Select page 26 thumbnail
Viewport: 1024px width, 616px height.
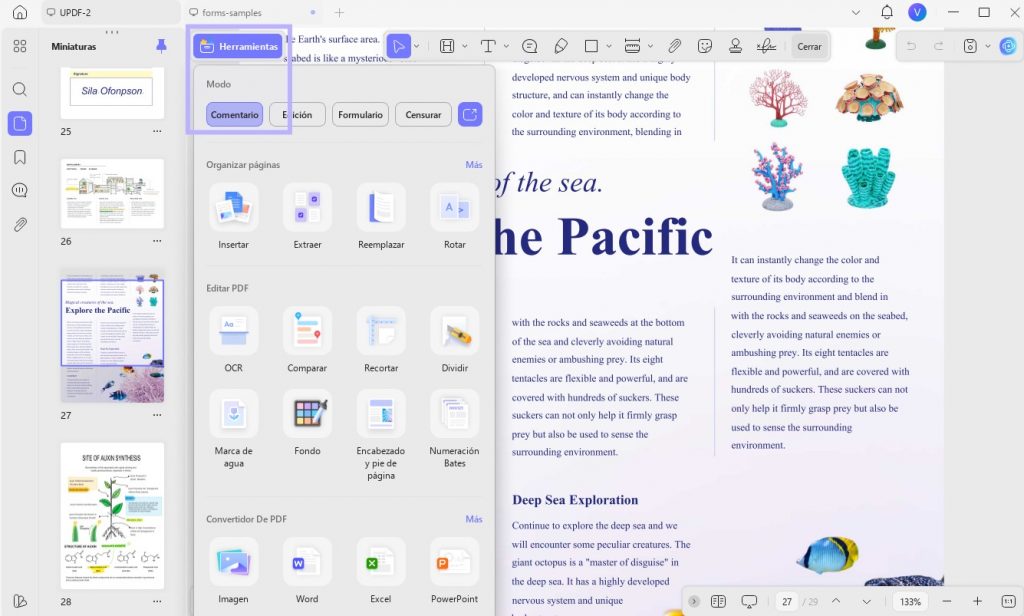pos(112,193)
